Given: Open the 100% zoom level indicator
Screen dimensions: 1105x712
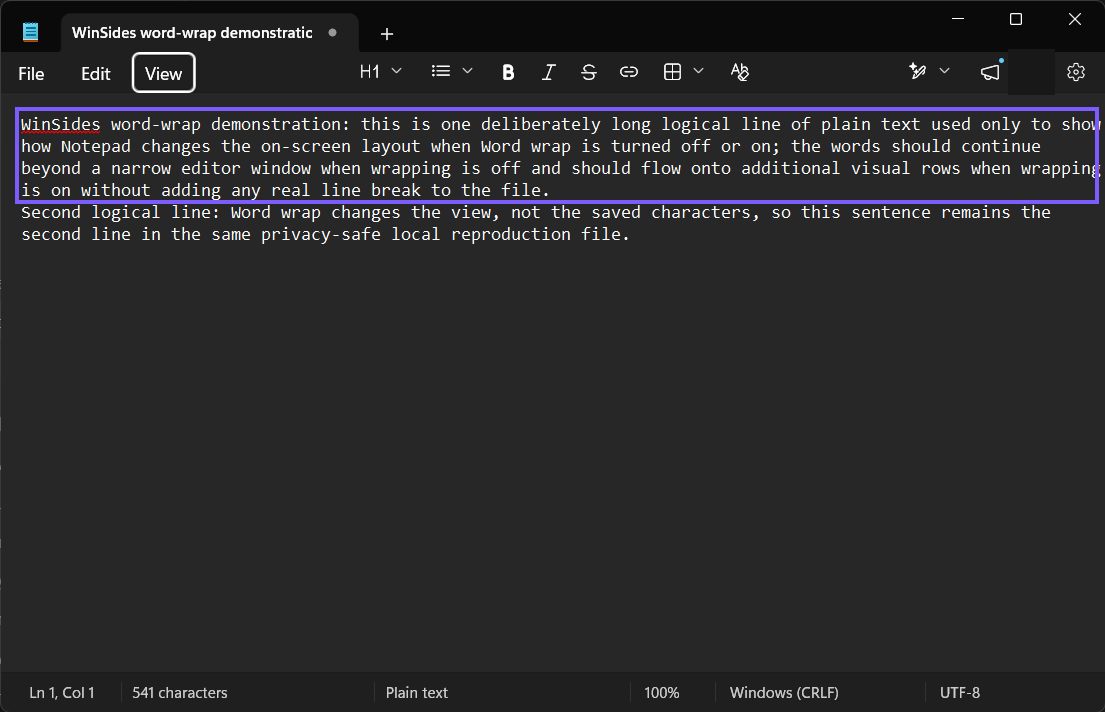Looking at the screenshot, I should click(662, 693).
